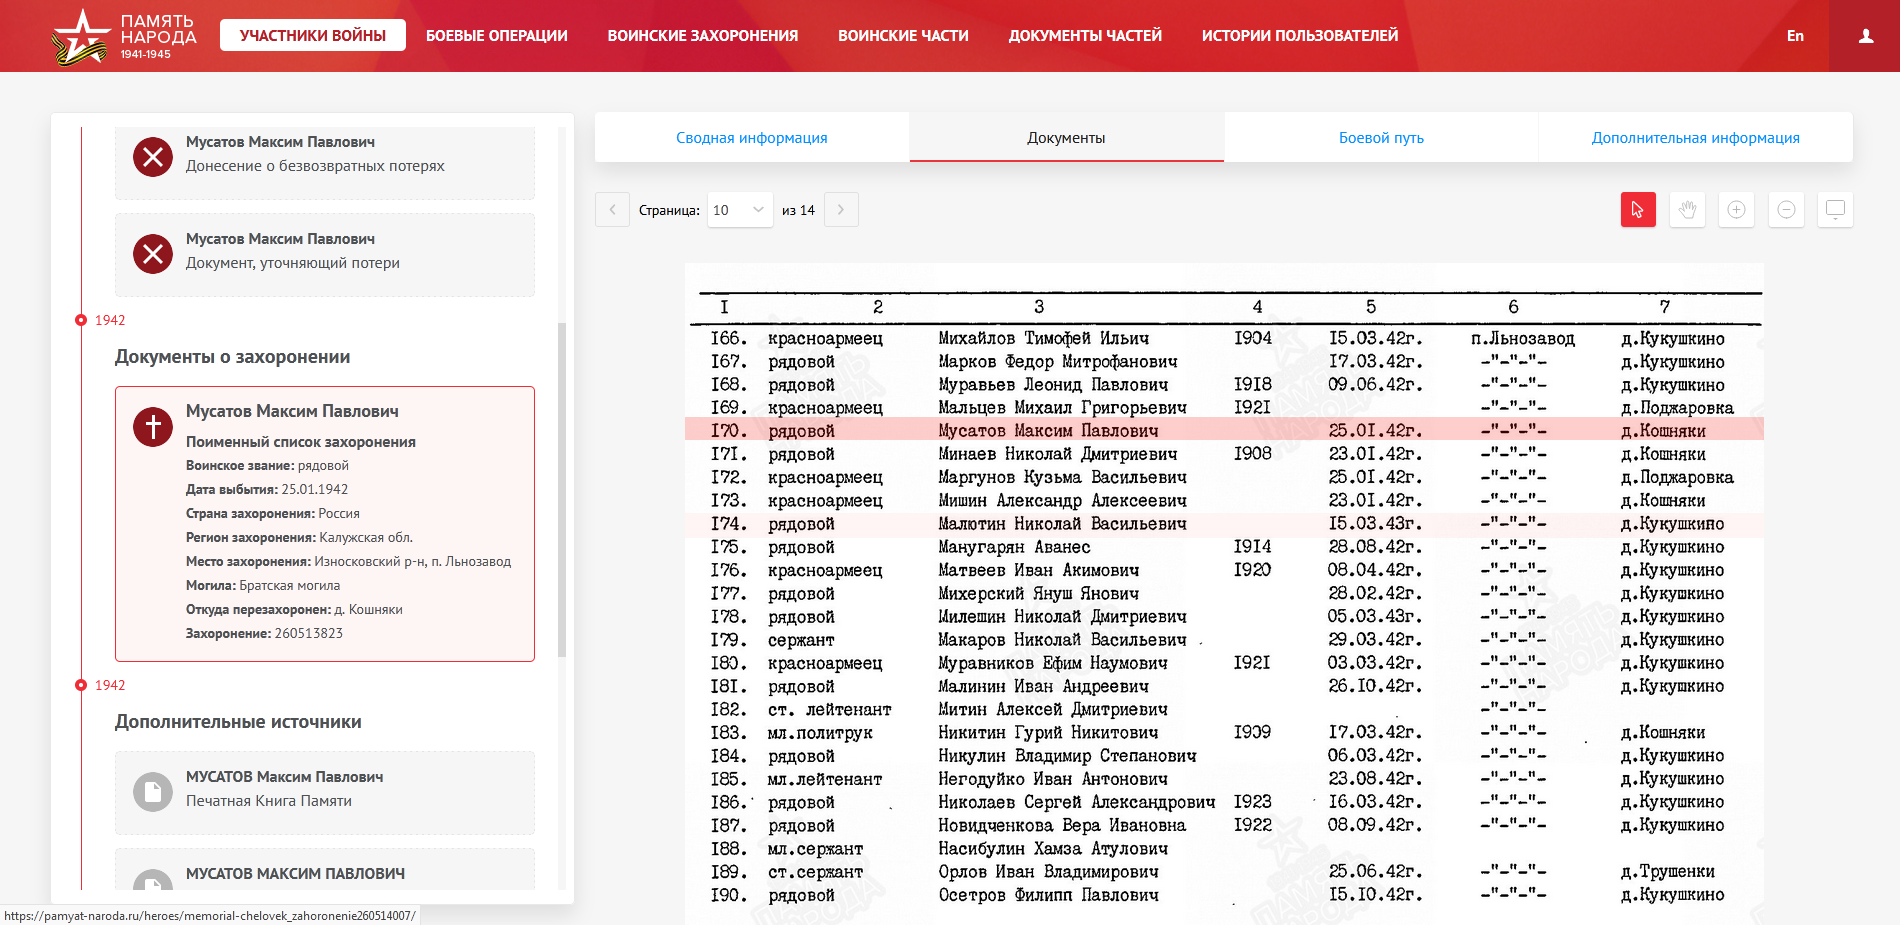The height and width of the screenshot is (925, 1900).
Task: Open the Боевой путь tab
Action: [1380, 138]
